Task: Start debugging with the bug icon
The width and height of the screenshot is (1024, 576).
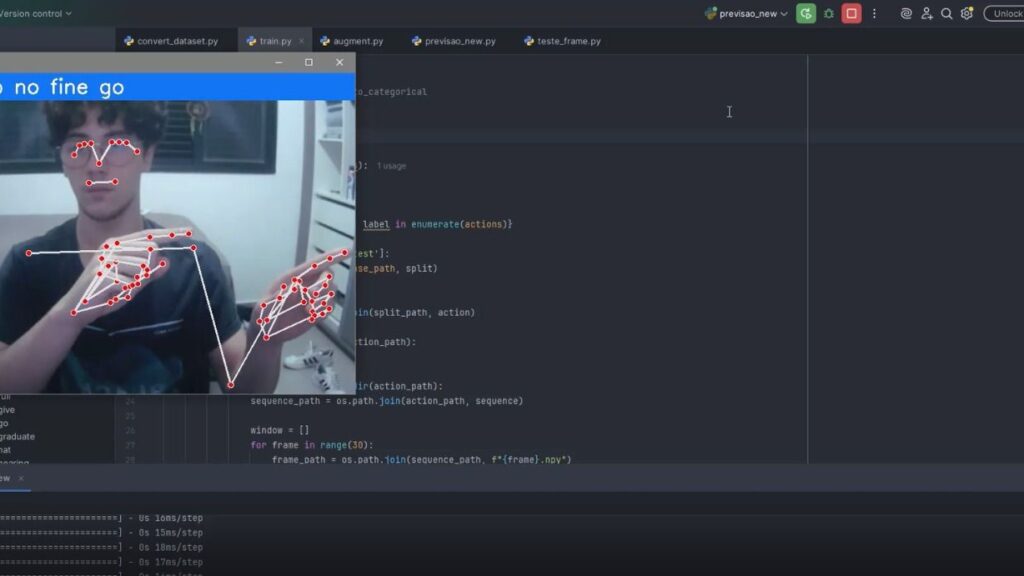Action: point(828,14)
